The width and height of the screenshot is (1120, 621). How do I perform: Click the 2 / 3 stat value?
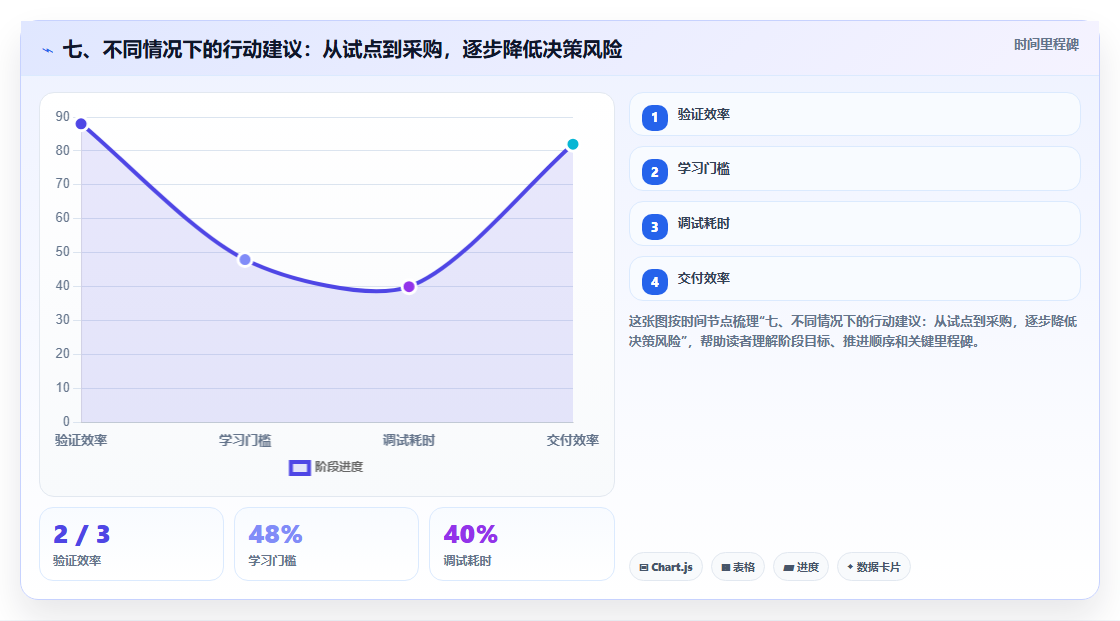81,535
